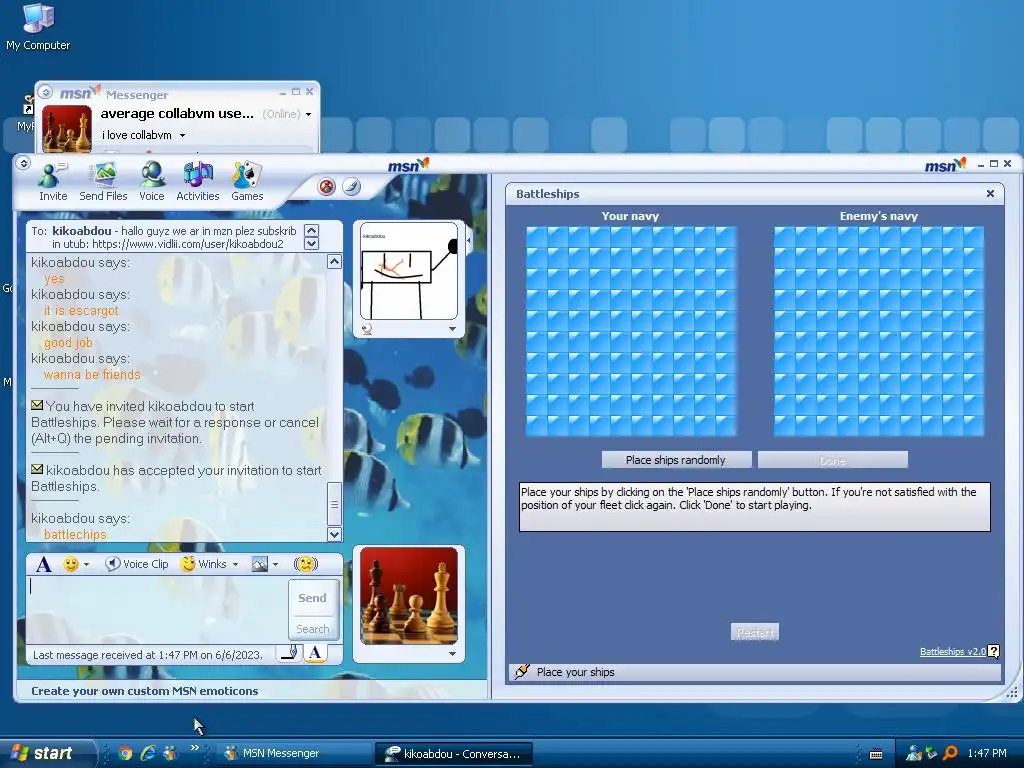1024x768 pixels.
Task: Click the on-screen keyboard taskbar icon
Action: [876, 754]
